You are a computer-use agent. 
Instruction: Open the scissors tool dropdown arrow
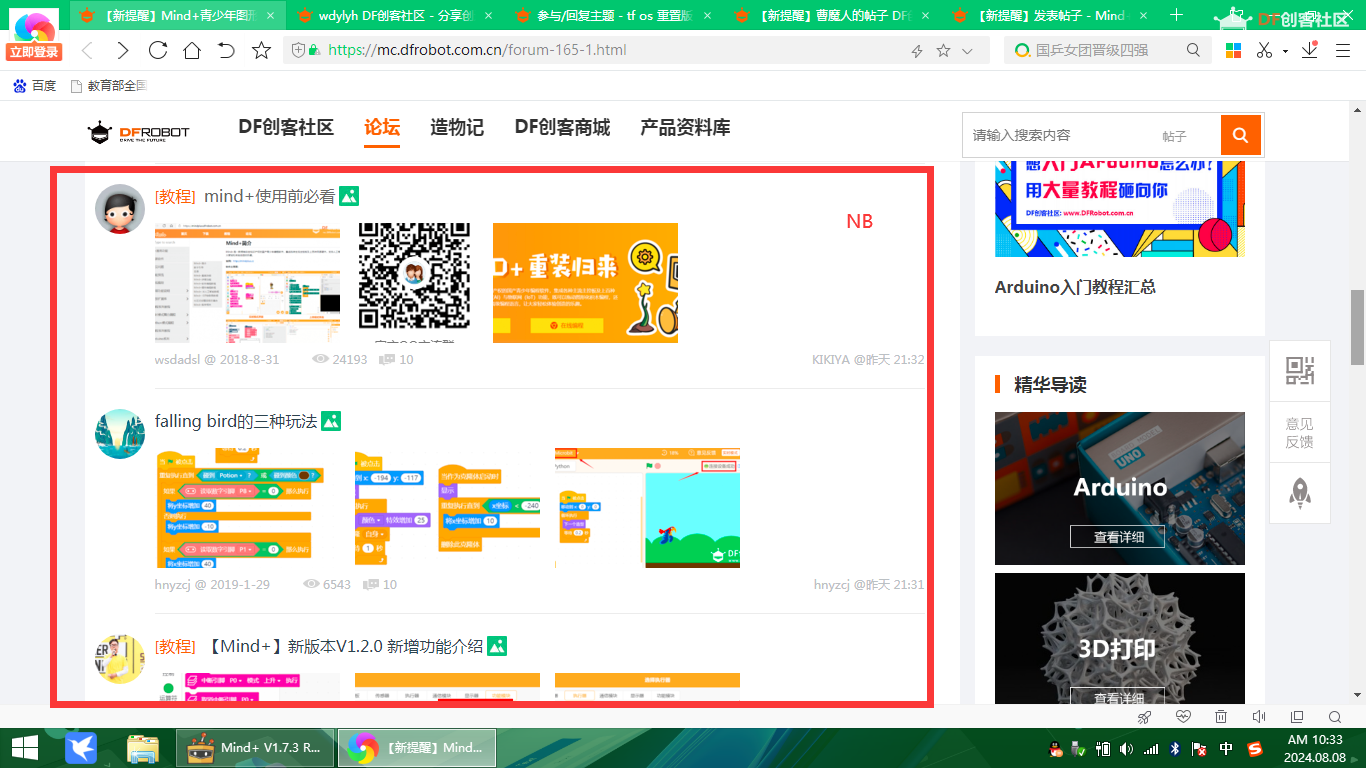(1285, 51)
